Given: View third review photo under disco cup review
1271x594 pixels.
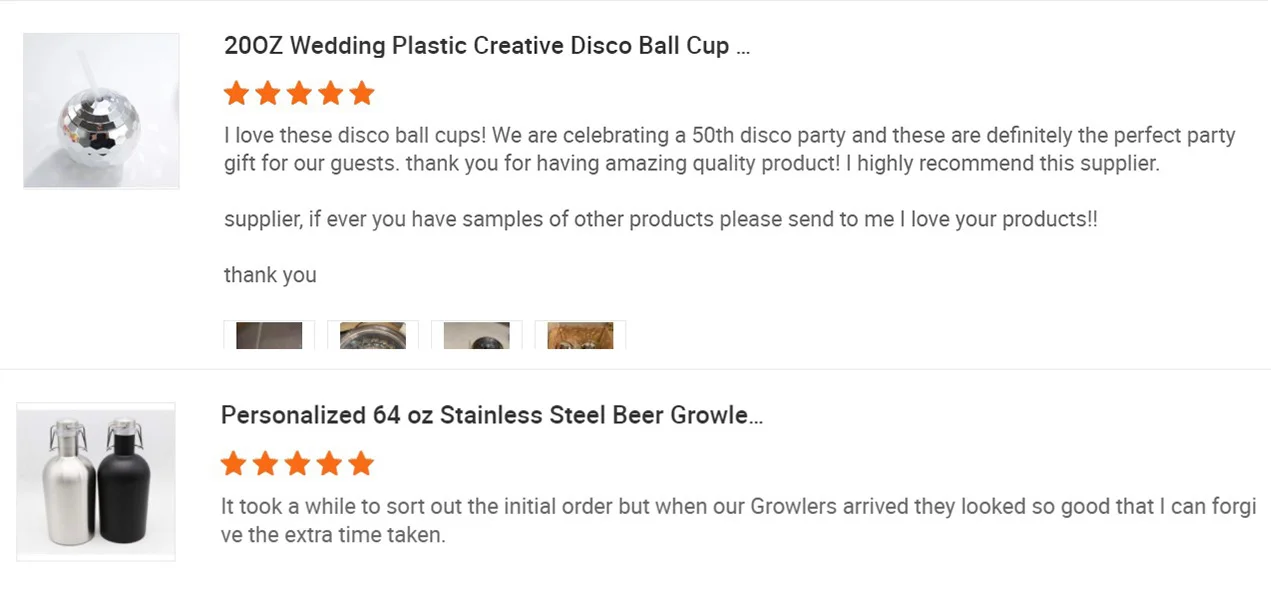Looking at the screenshot, I should [x=477, y=335].
